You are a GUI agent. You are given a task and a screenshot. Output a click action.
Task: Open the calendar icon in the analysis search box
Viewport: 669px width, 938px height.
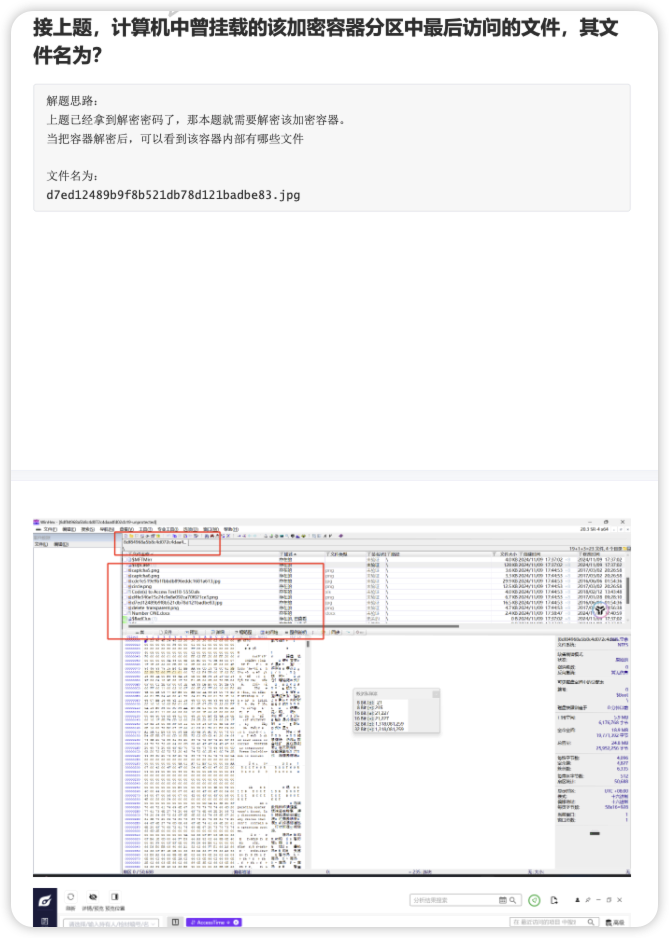pyautogui.click(x=503, y=900)
